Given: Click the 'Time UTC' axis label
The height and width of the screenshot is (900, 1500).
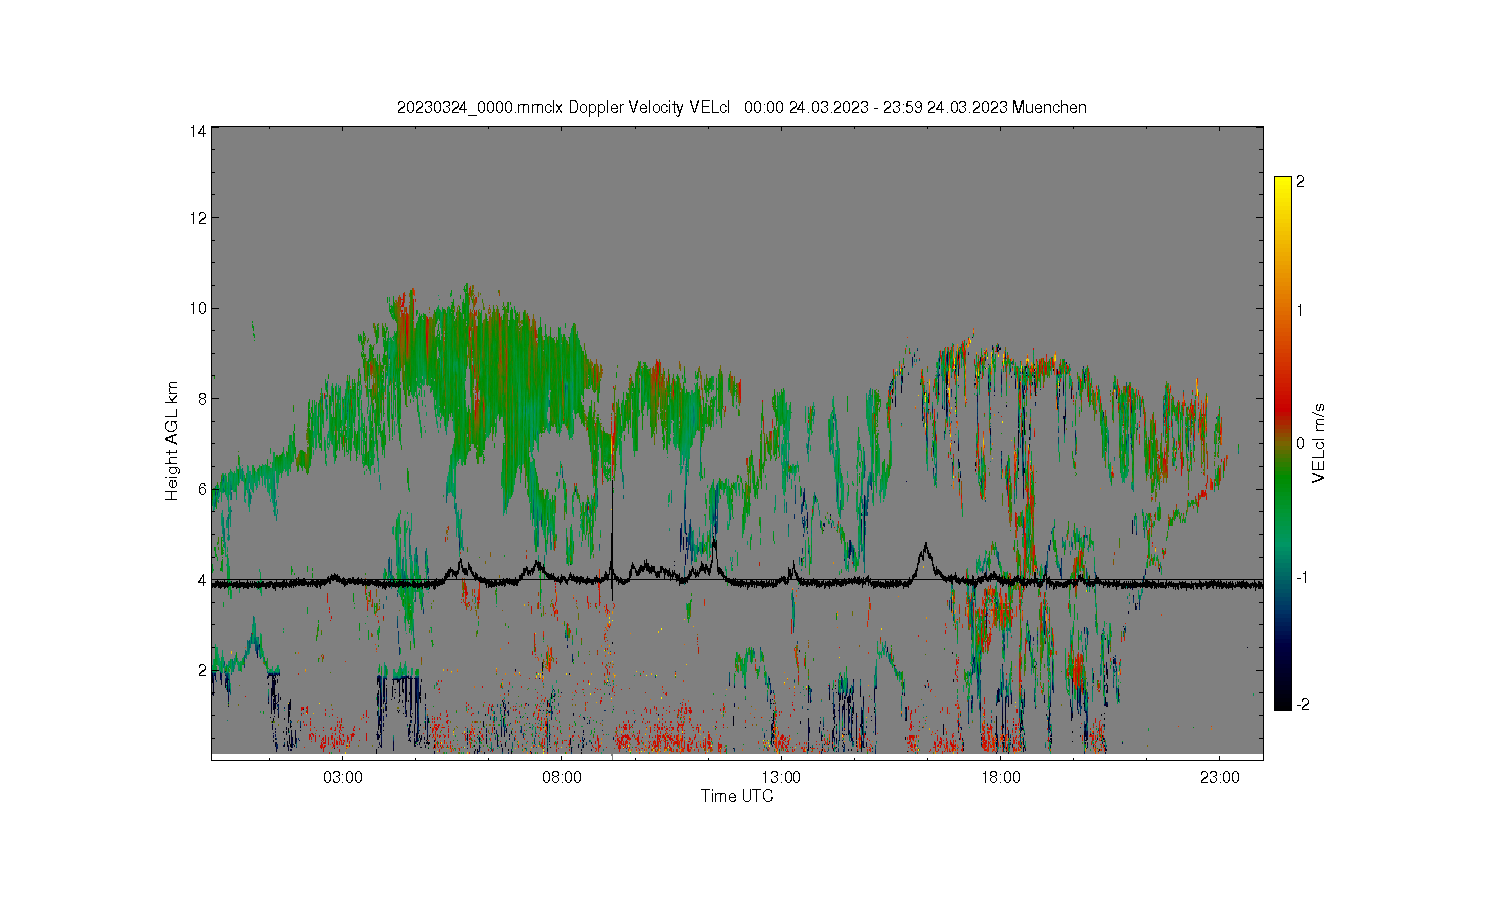Looking at the screenshot, I should tap(737, 797).
